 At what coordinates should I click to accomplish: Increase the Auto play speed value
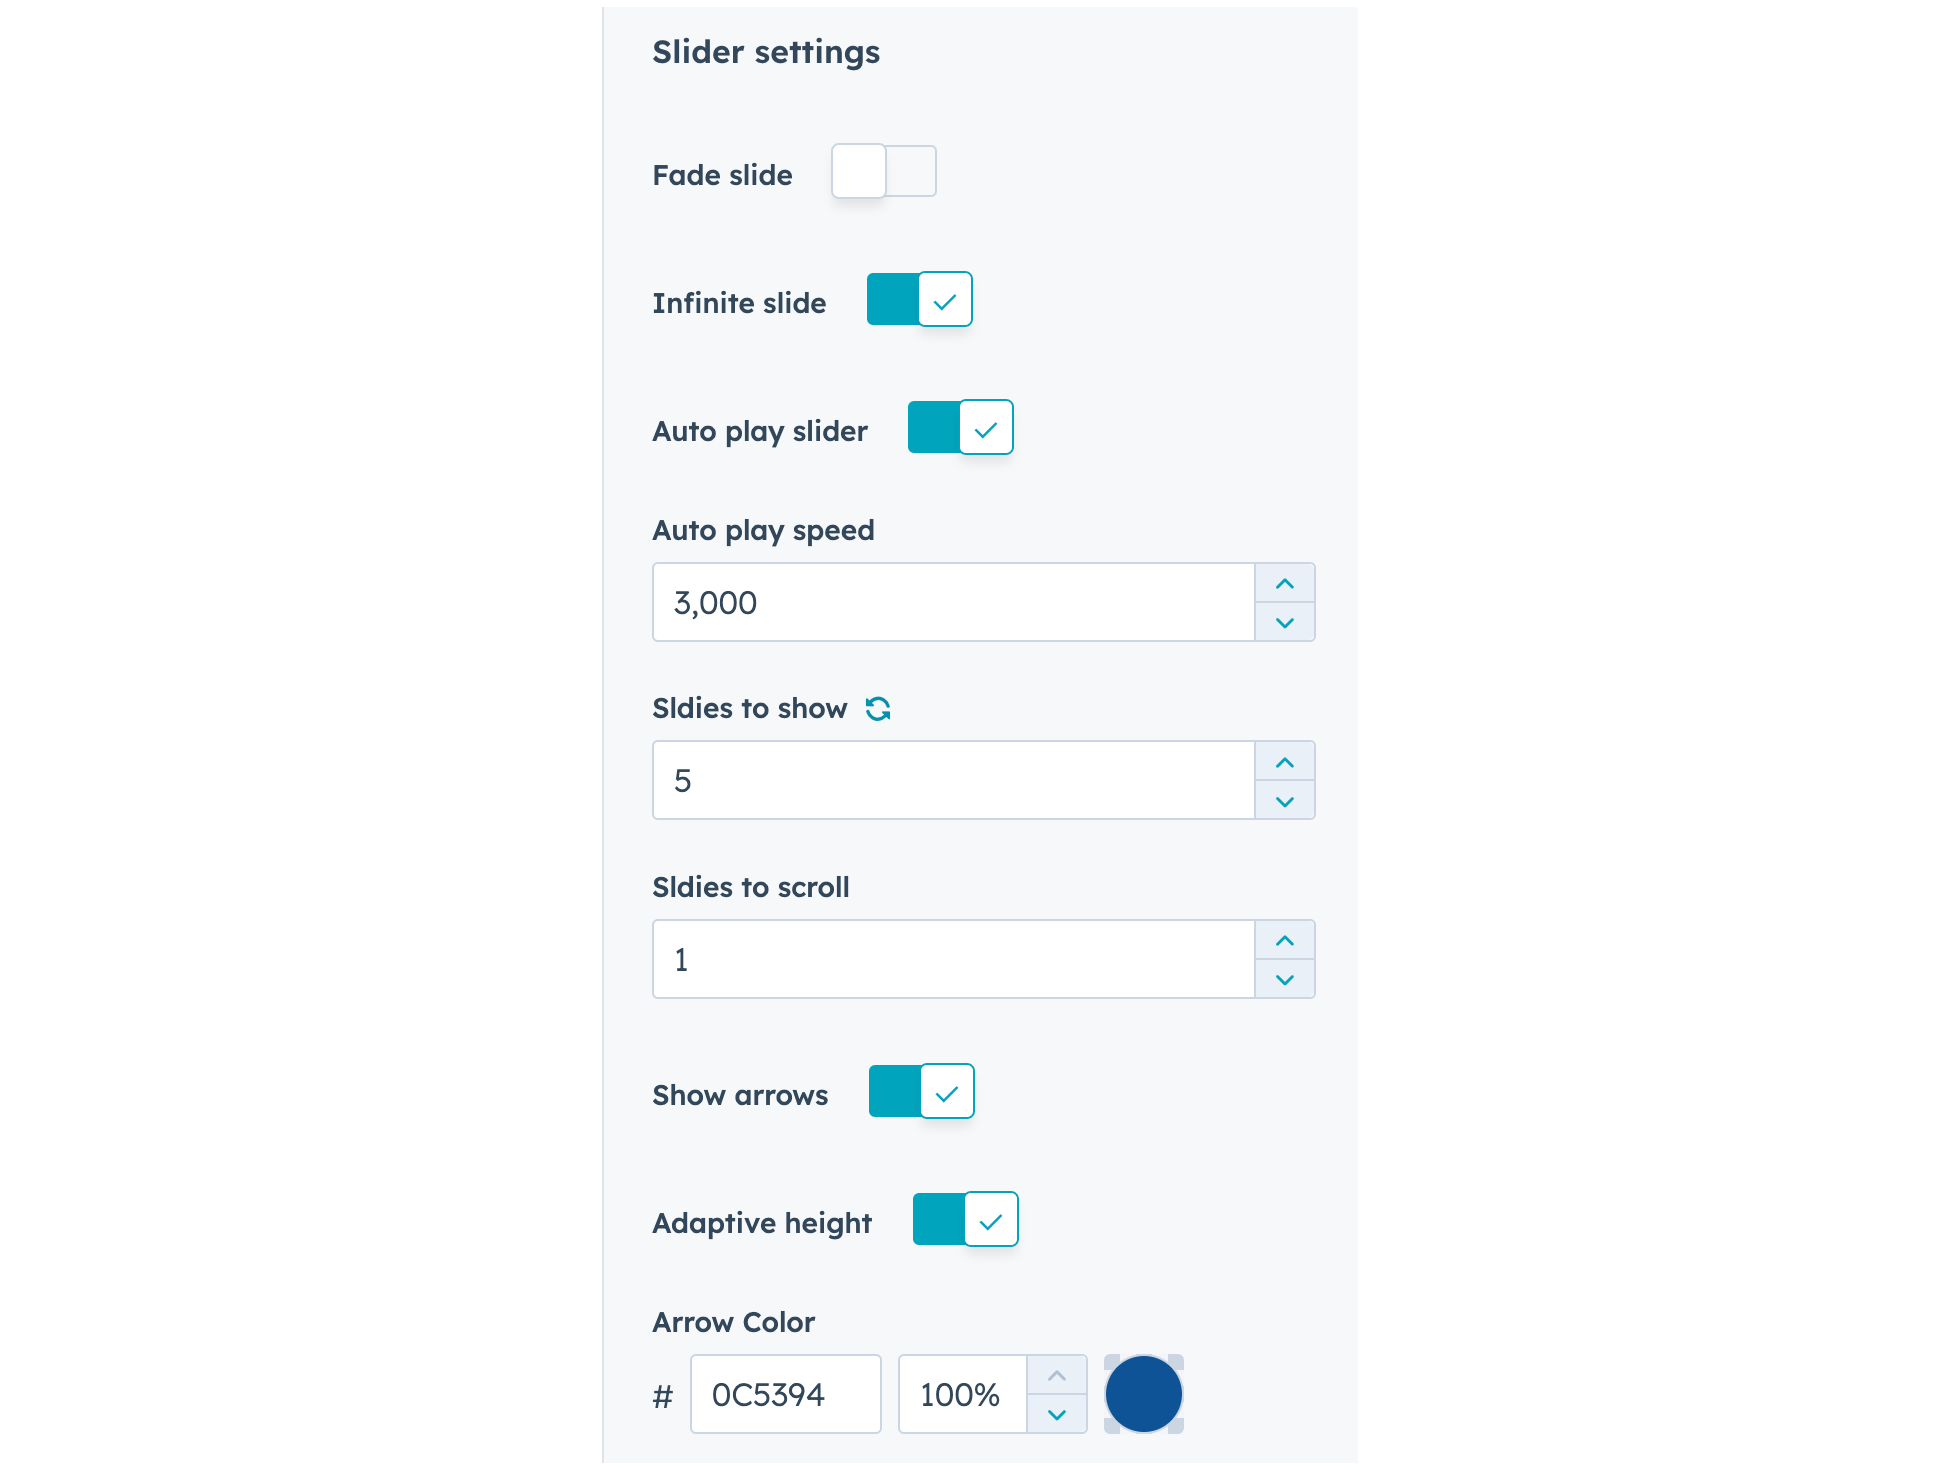click(x=1285, y=584)
